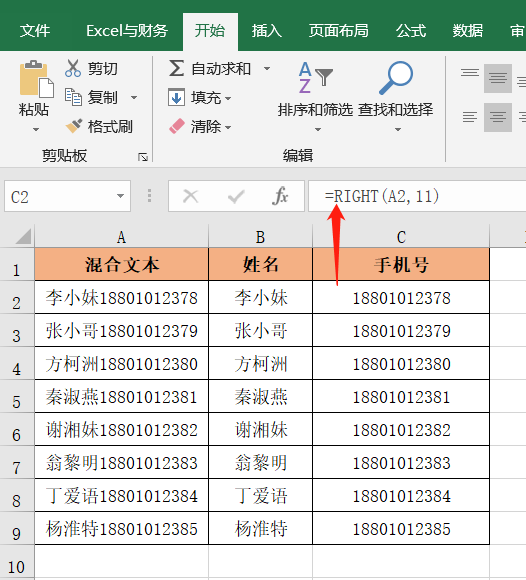The height and width of the screenshot is (580, 526).
Task: Select name cell 谢湘妹
Action: pos(260,429)
